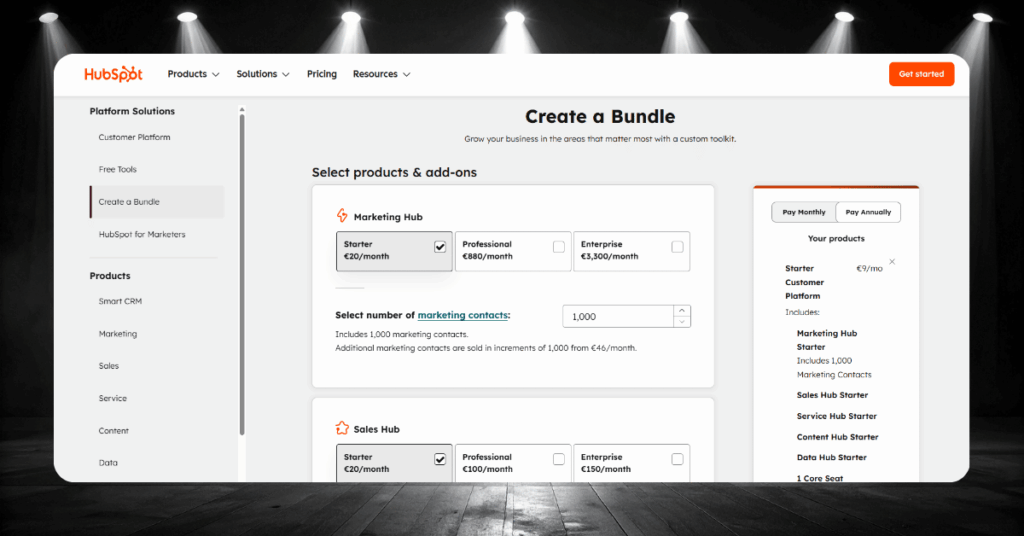Select Marketing Hub Professional €880/month checkbox
Image resolution: width=1024 pixels, height=536 pixels.
coord(558,247)
